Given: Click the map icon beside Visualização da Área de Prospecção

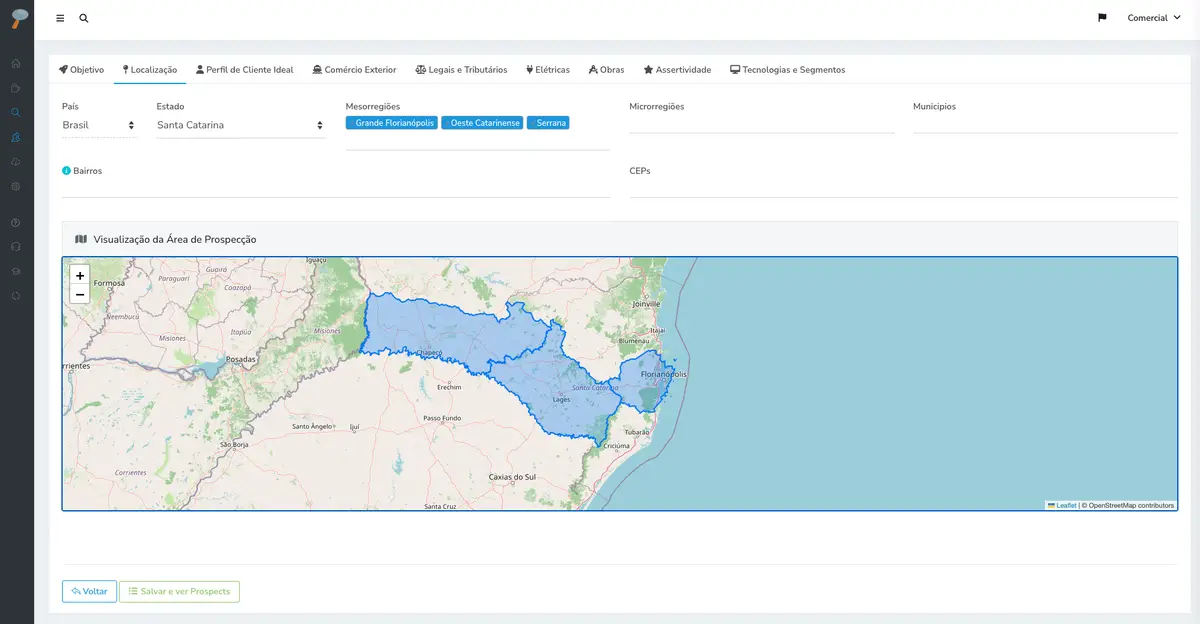Looking at the screenshot, I should coord(81,239).
